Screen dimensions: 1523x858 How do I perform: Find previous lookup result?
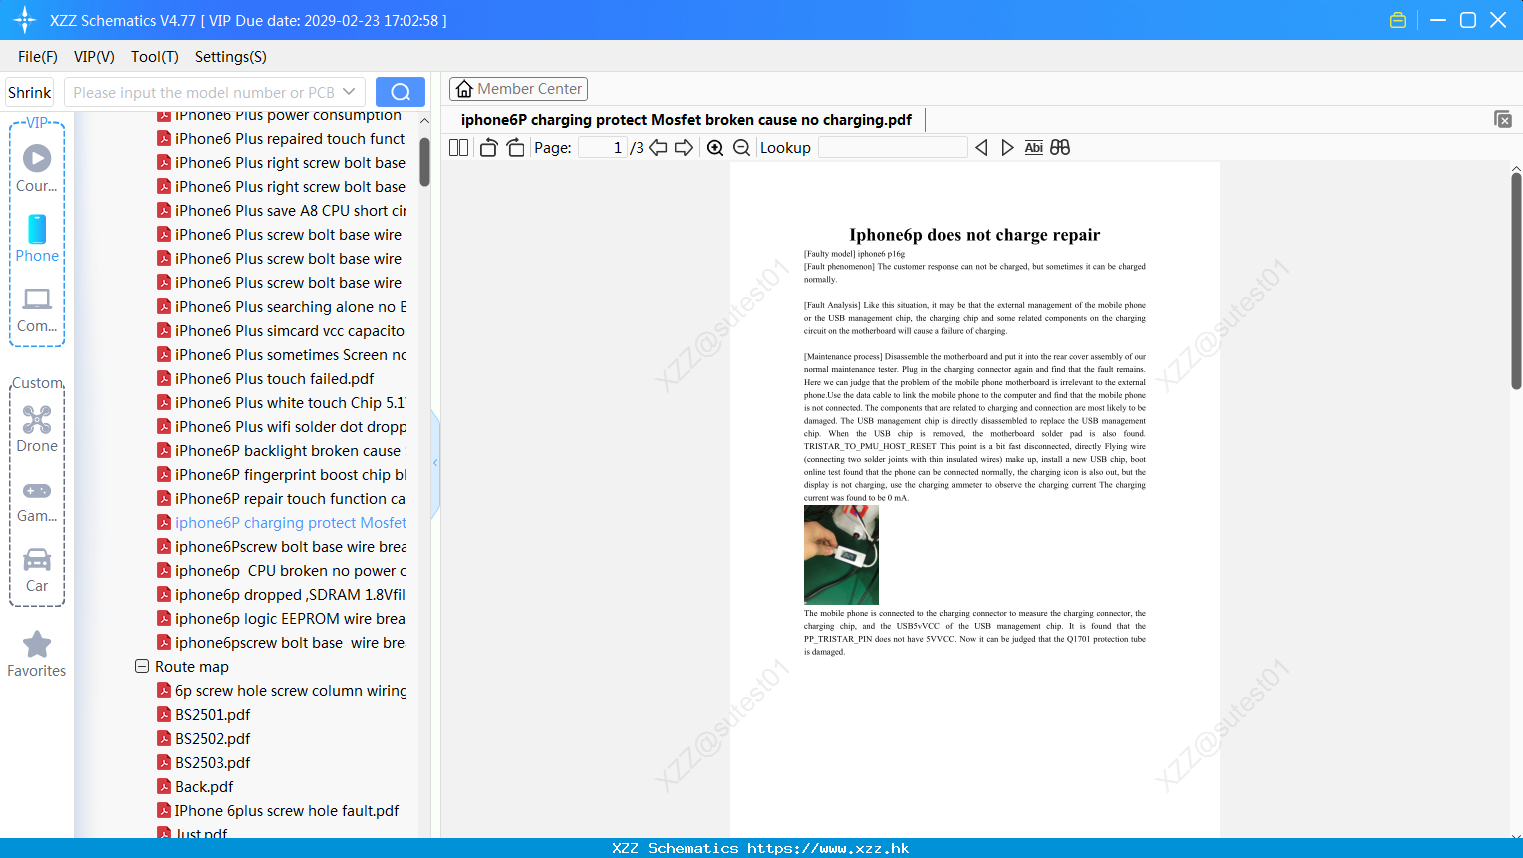point(981,148)
